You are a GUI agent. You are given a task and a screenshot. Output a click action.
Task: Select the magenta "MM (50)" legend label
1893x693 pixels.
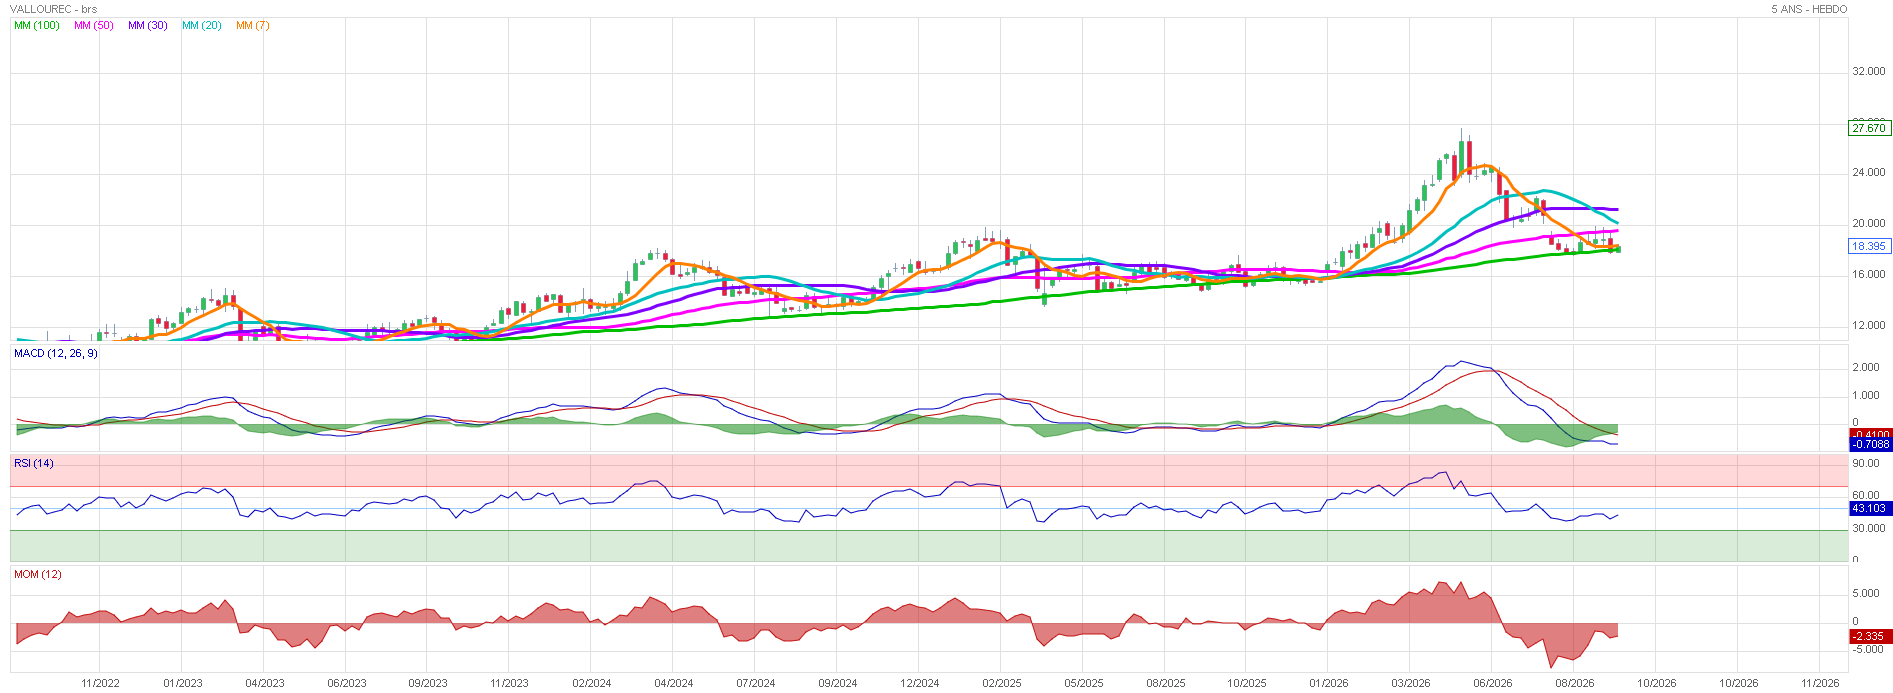[94, 25]
